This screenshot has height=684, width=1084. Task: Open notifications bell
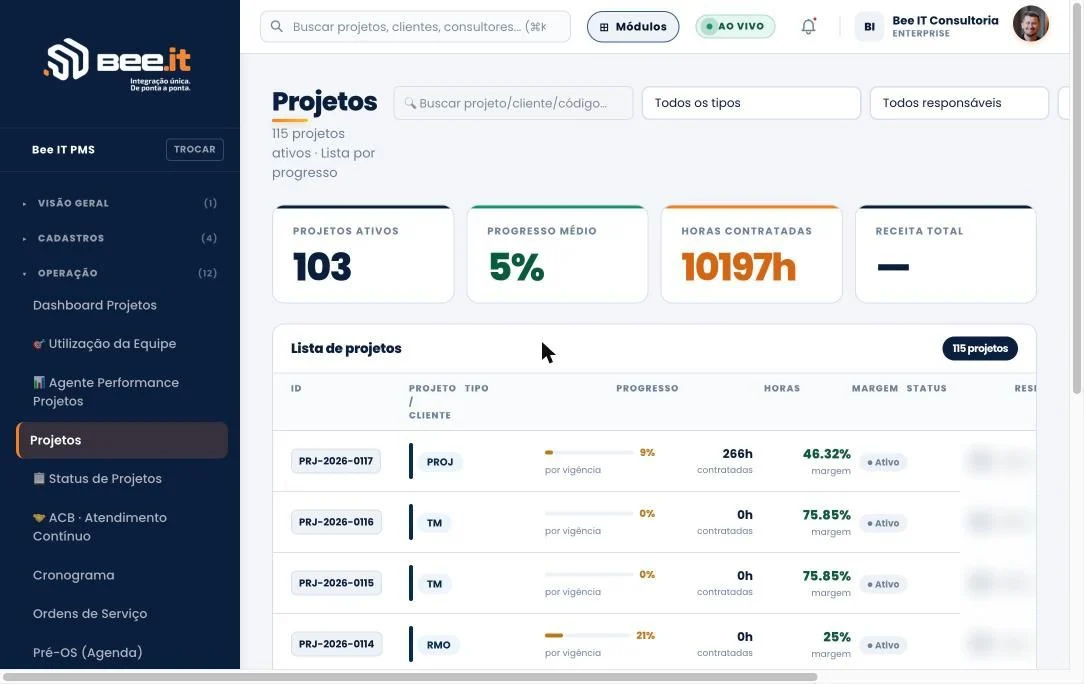click(x=808, y=27)
